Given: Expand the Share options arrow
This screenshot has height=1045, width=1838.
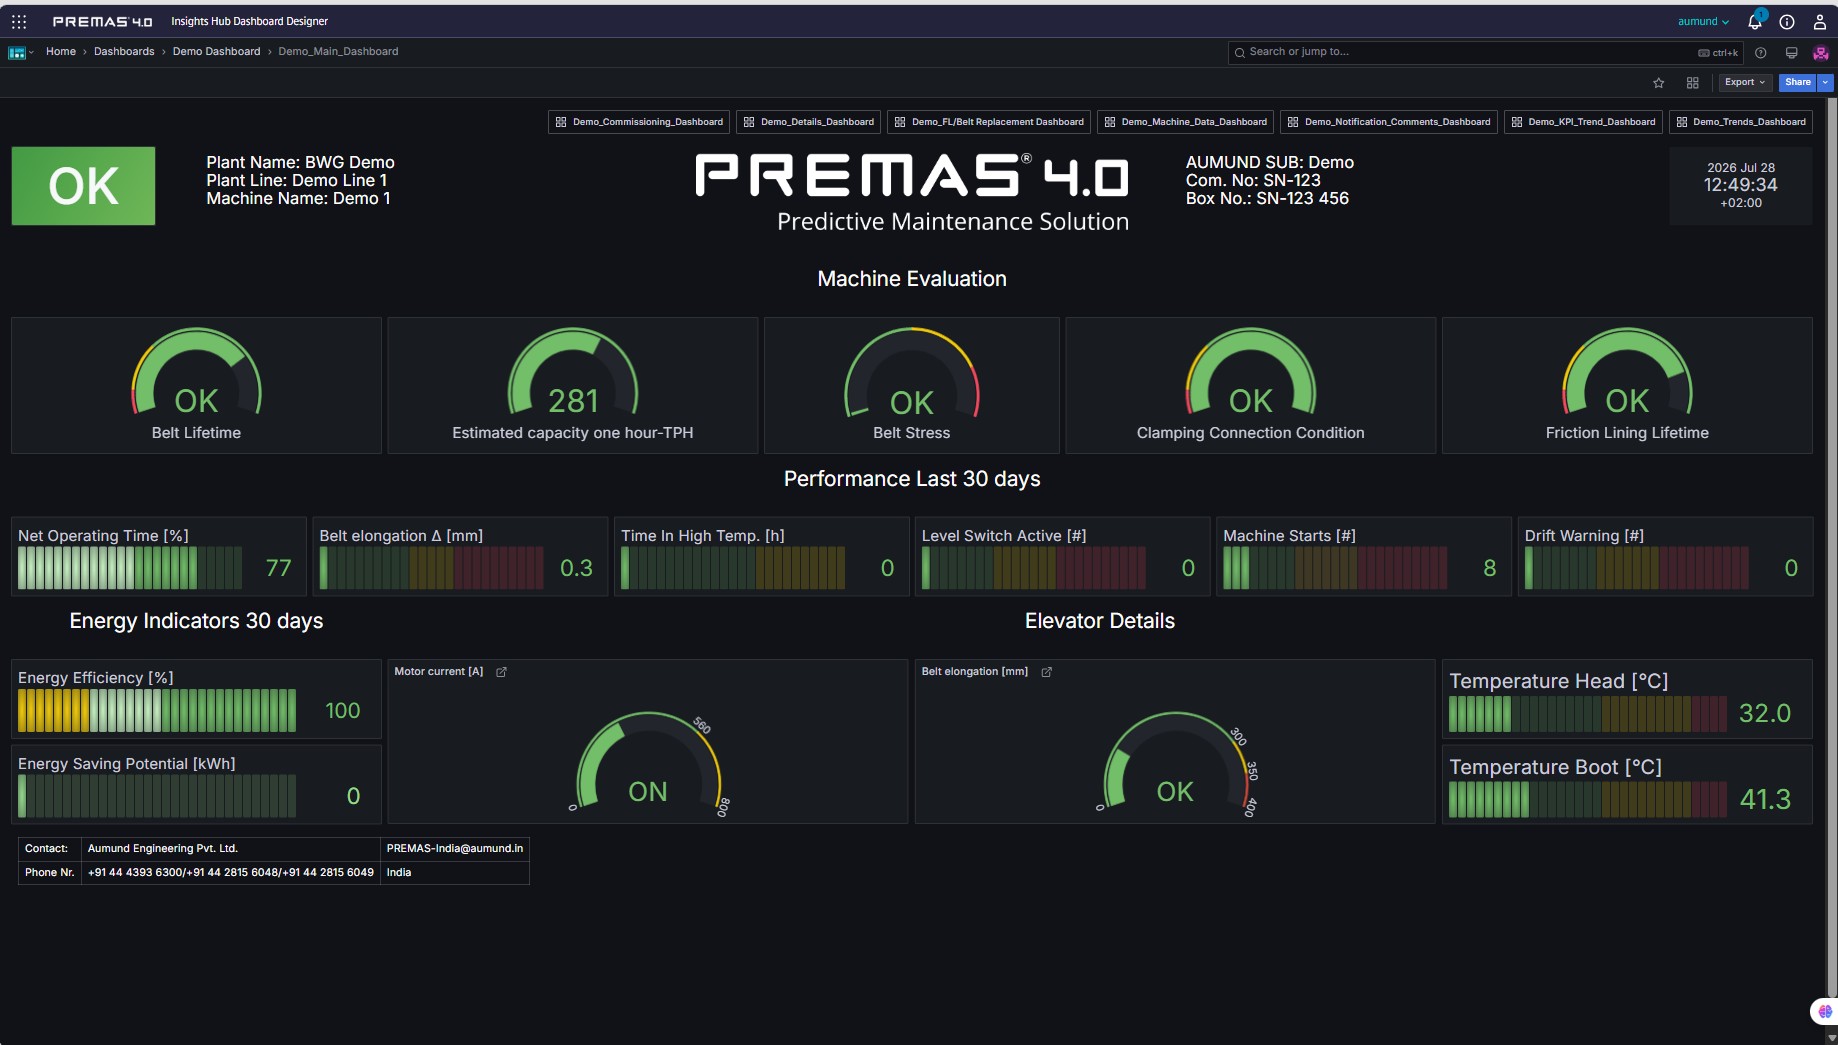Looking at the screenshot, I should click(1825, 82).
